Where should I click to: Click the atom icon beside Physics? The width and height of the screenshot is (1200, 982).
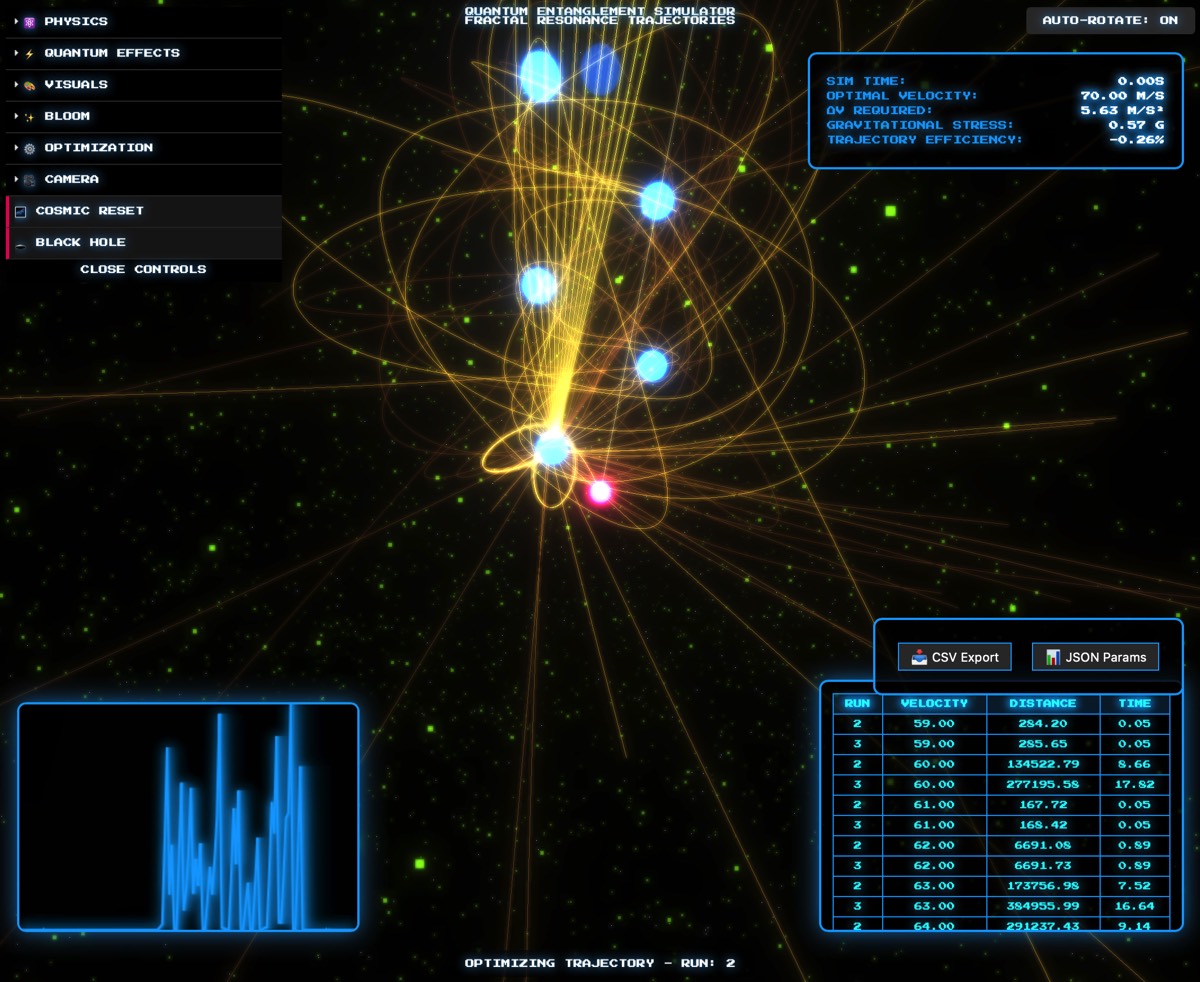[x=30, y=22]
